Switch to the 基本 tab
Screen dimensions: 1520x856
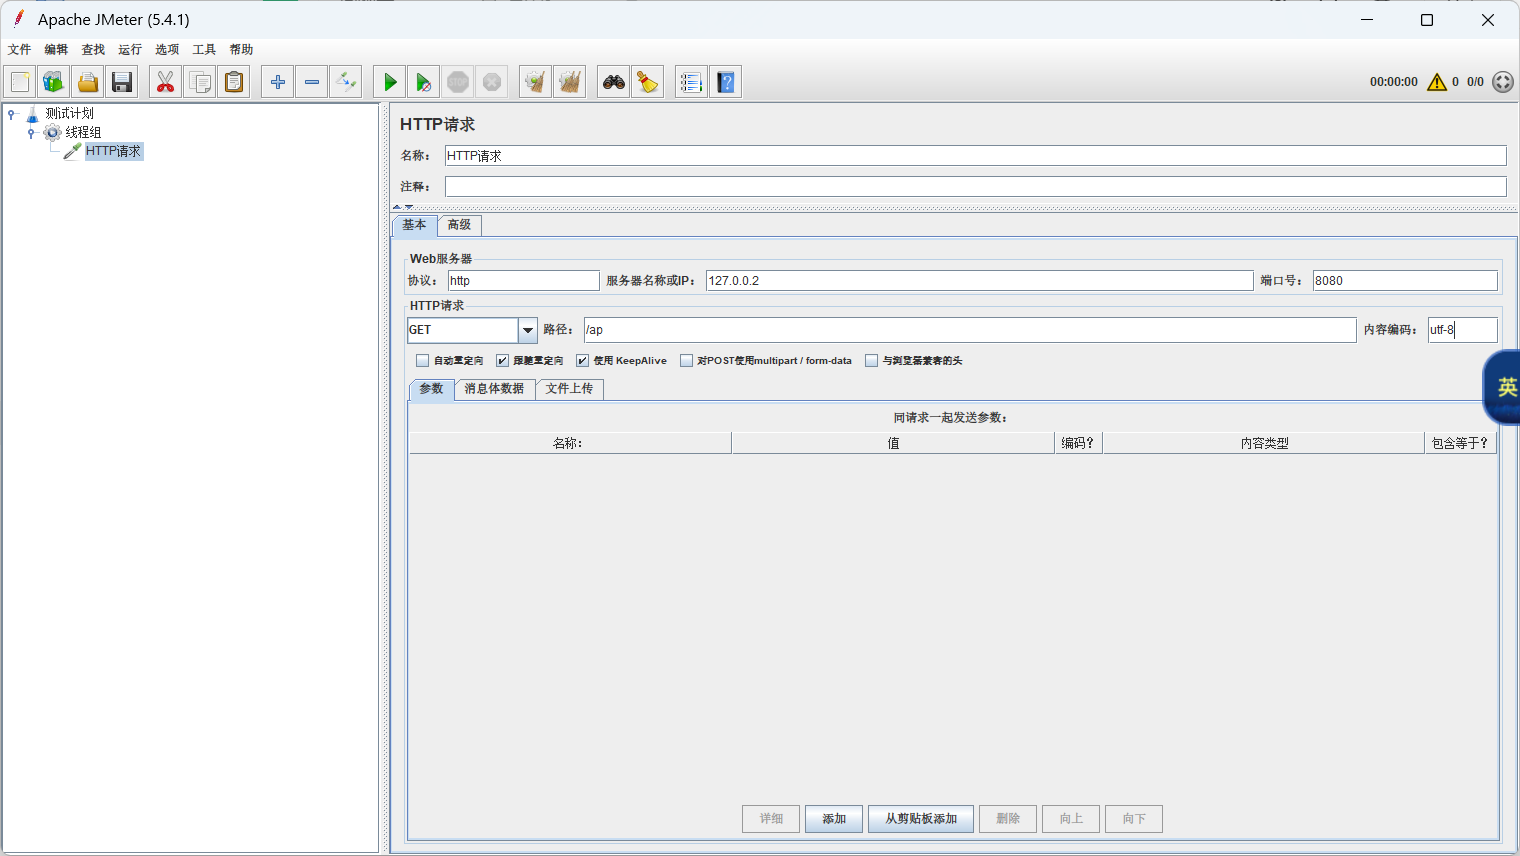[414, 225]
